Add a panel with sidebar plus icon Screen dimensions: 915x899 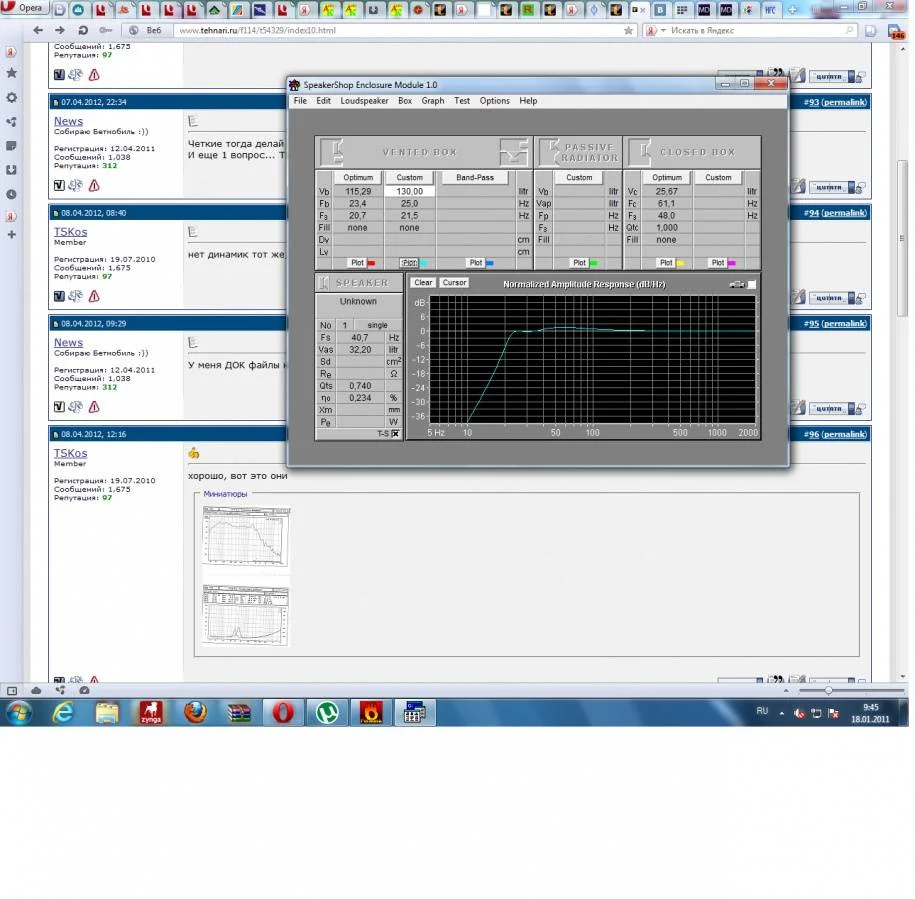(11, 235)
